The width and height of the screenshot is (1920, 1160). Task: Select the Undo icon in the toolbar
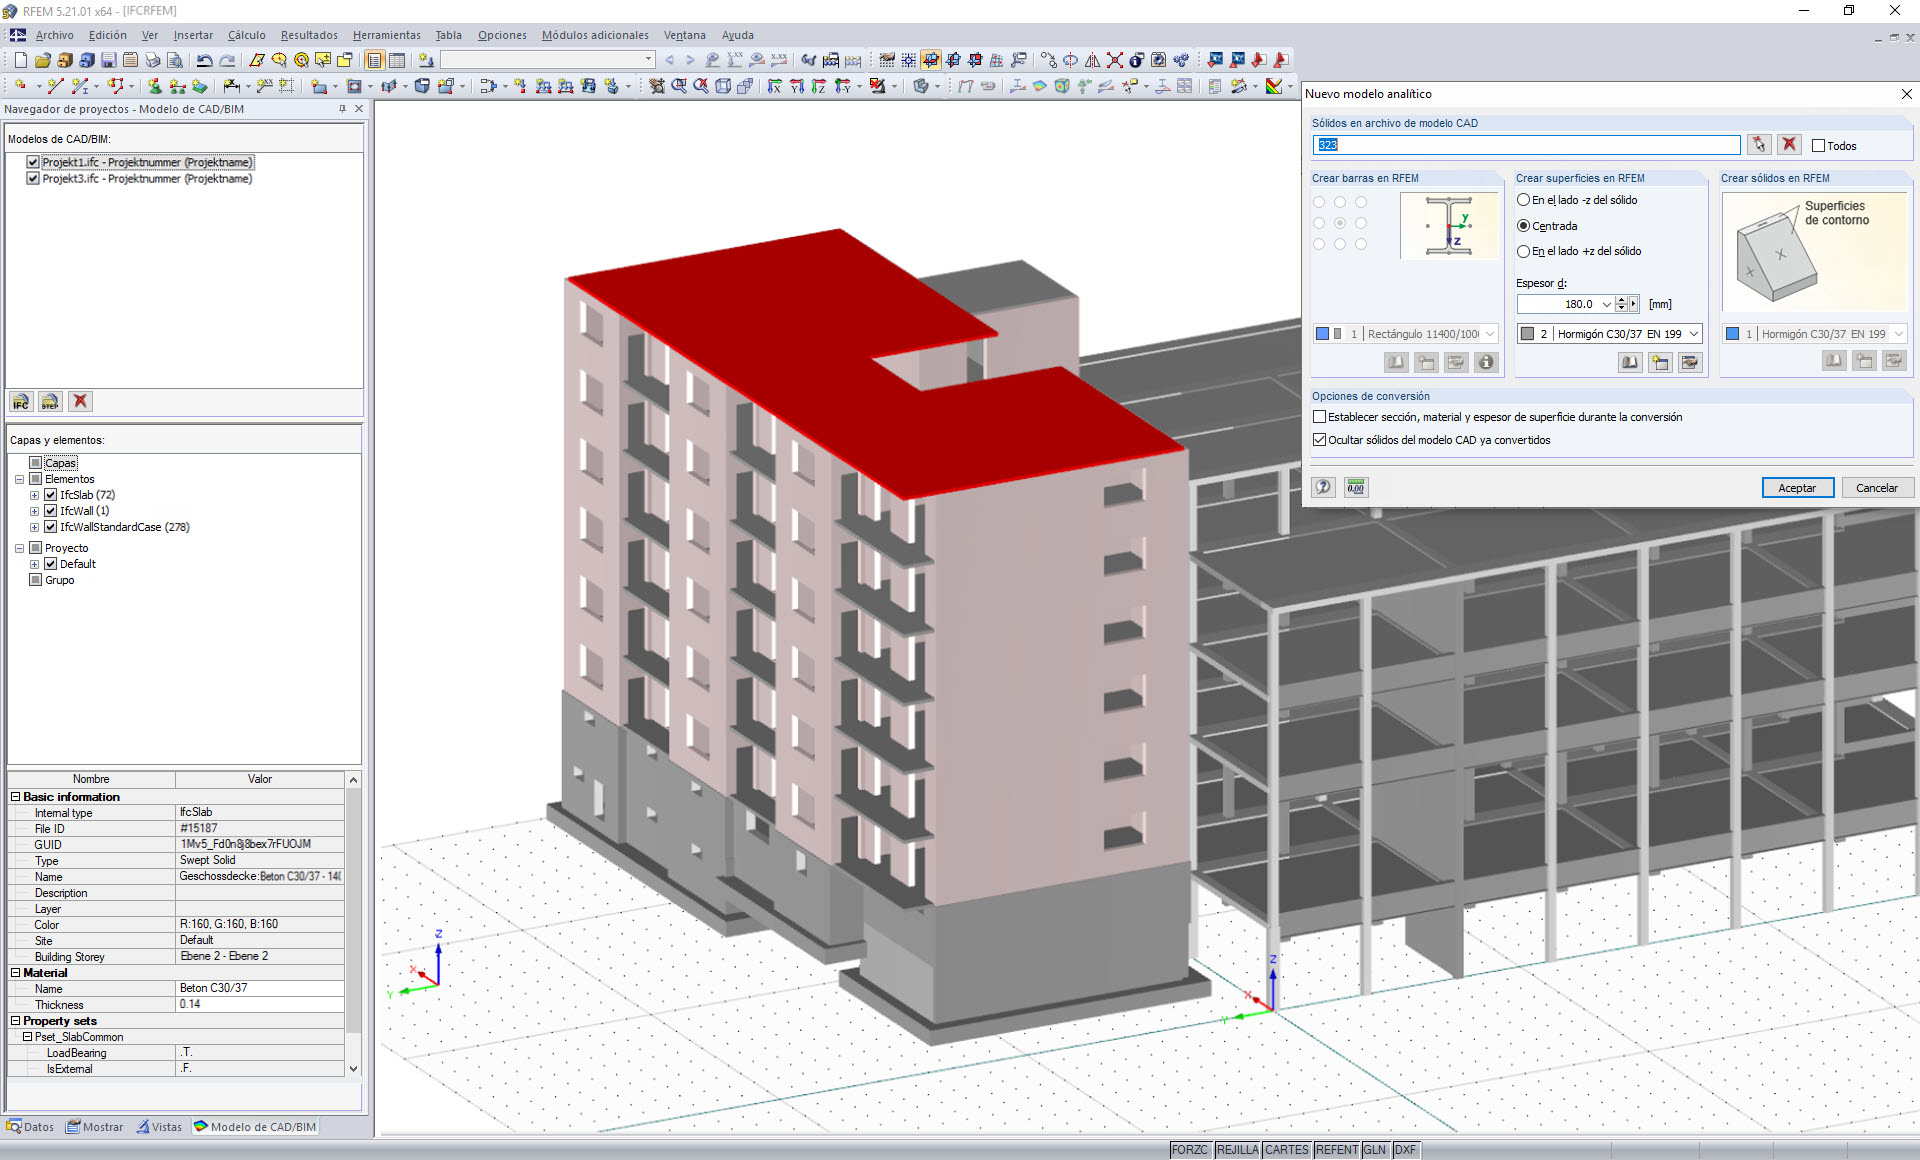[203, 60]
